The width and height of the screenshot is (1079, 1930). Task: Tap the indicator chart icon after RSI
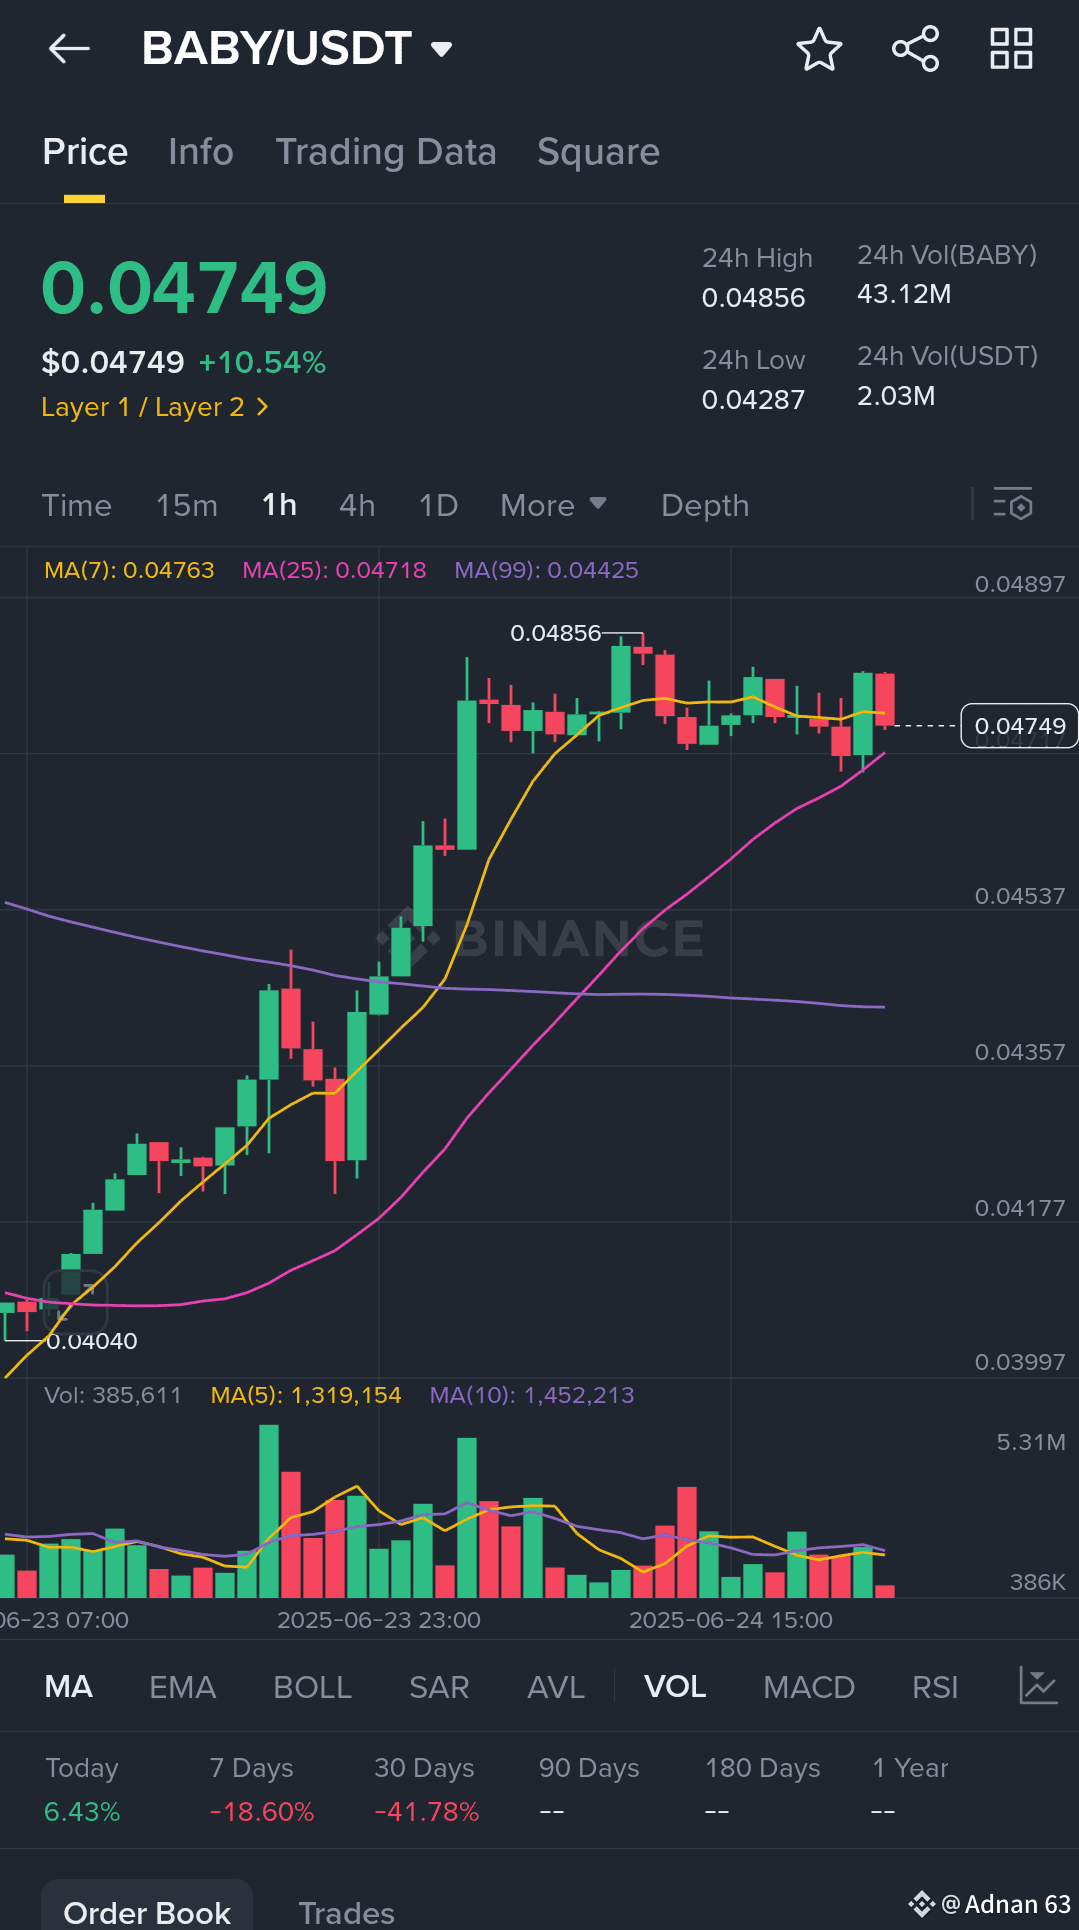point(1038,1686)
